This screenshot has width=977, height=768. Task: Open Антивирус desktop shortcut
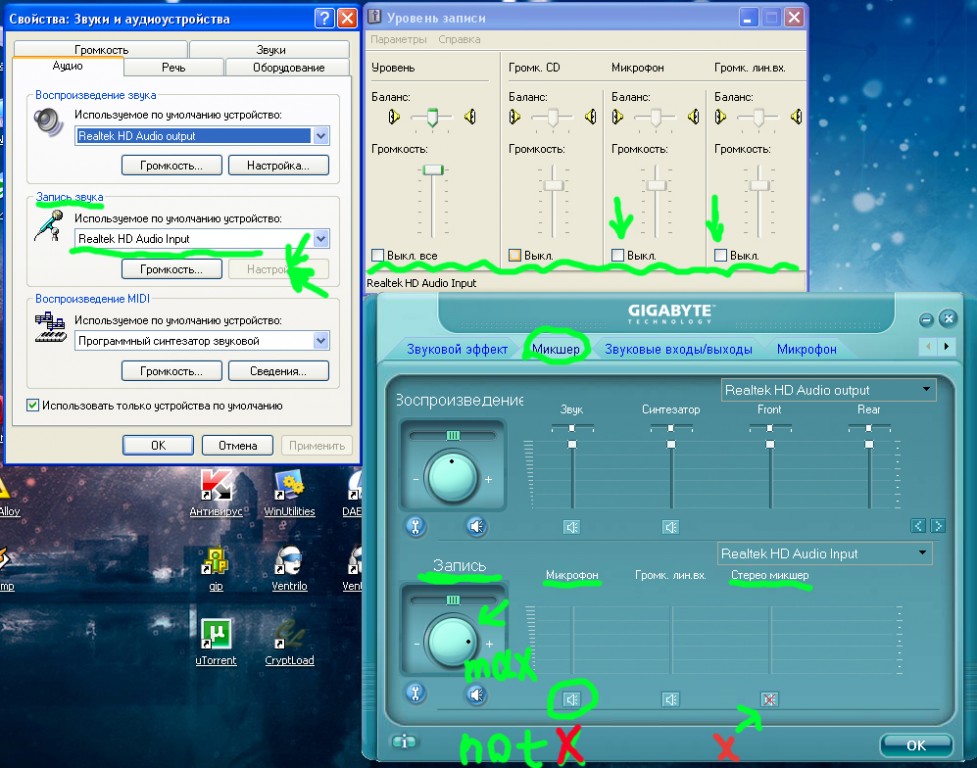216,494
